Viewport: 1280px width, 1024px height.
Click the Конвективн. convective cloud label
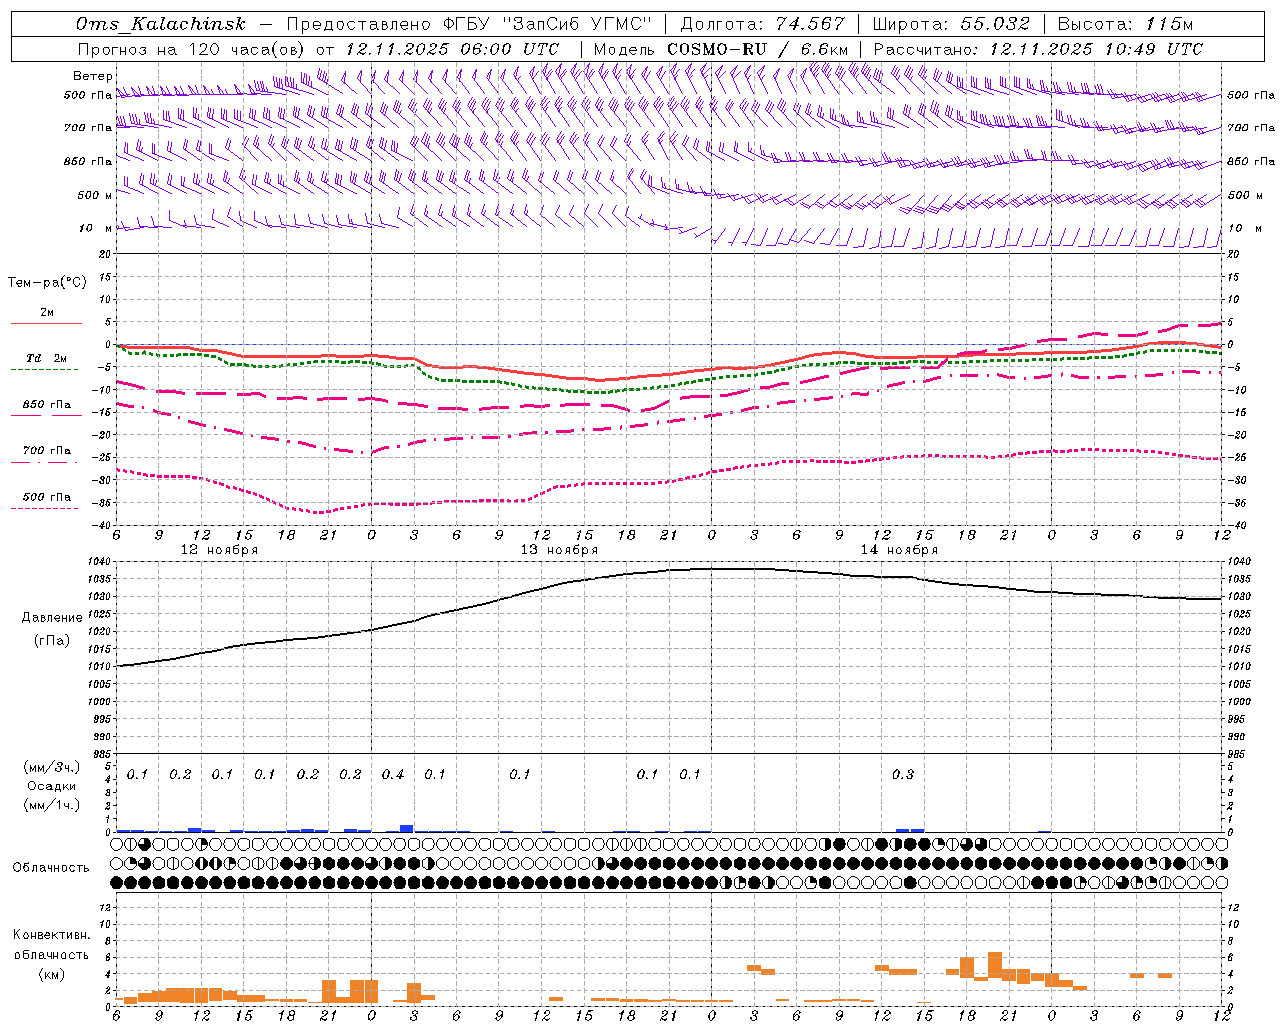[x=51, y=935]
